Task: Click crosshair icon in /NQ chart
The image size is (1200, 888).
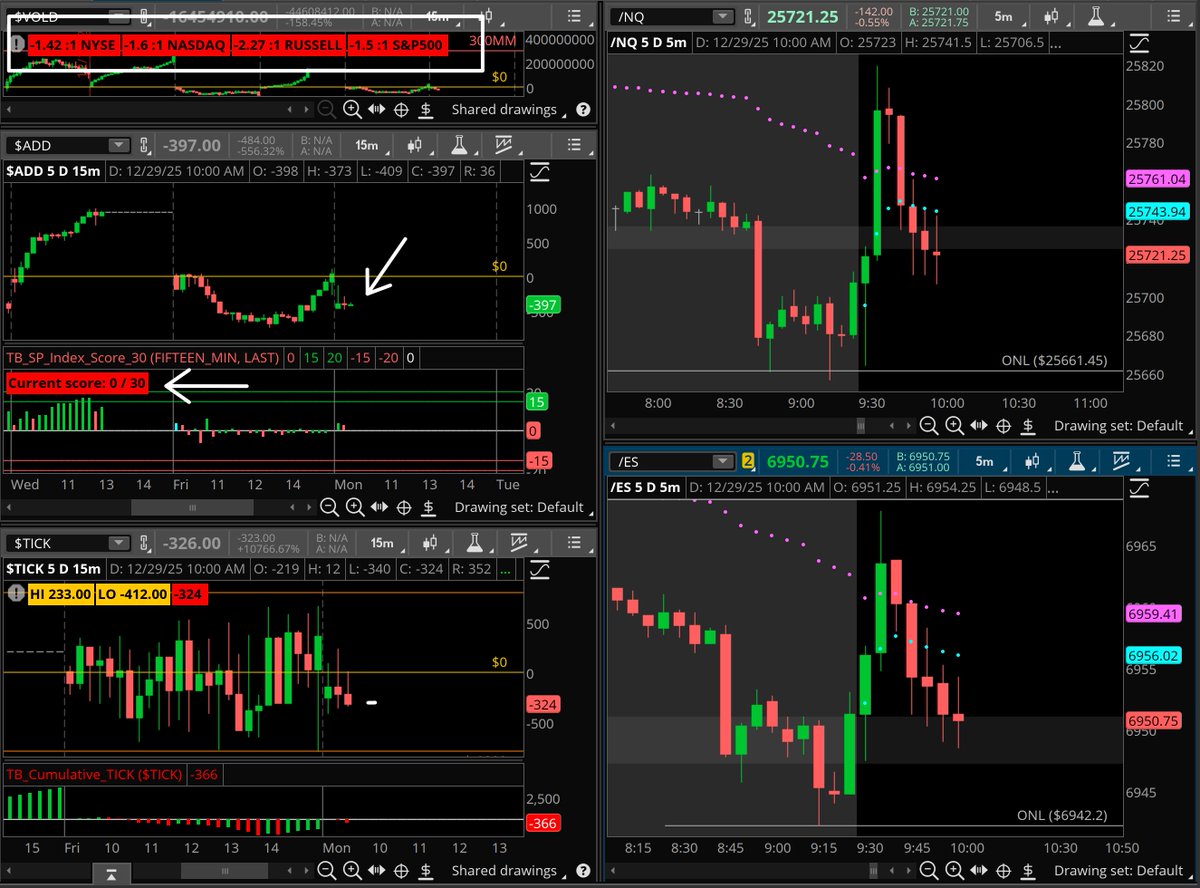Action: click(1004, 426)
